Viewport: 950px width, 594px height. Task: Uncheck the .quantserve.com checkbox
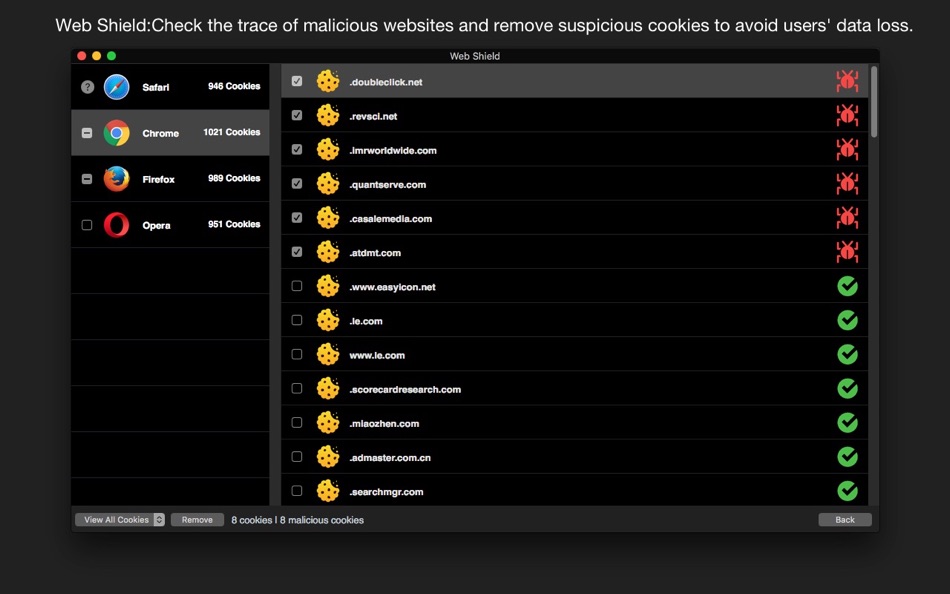coord(297,183)
